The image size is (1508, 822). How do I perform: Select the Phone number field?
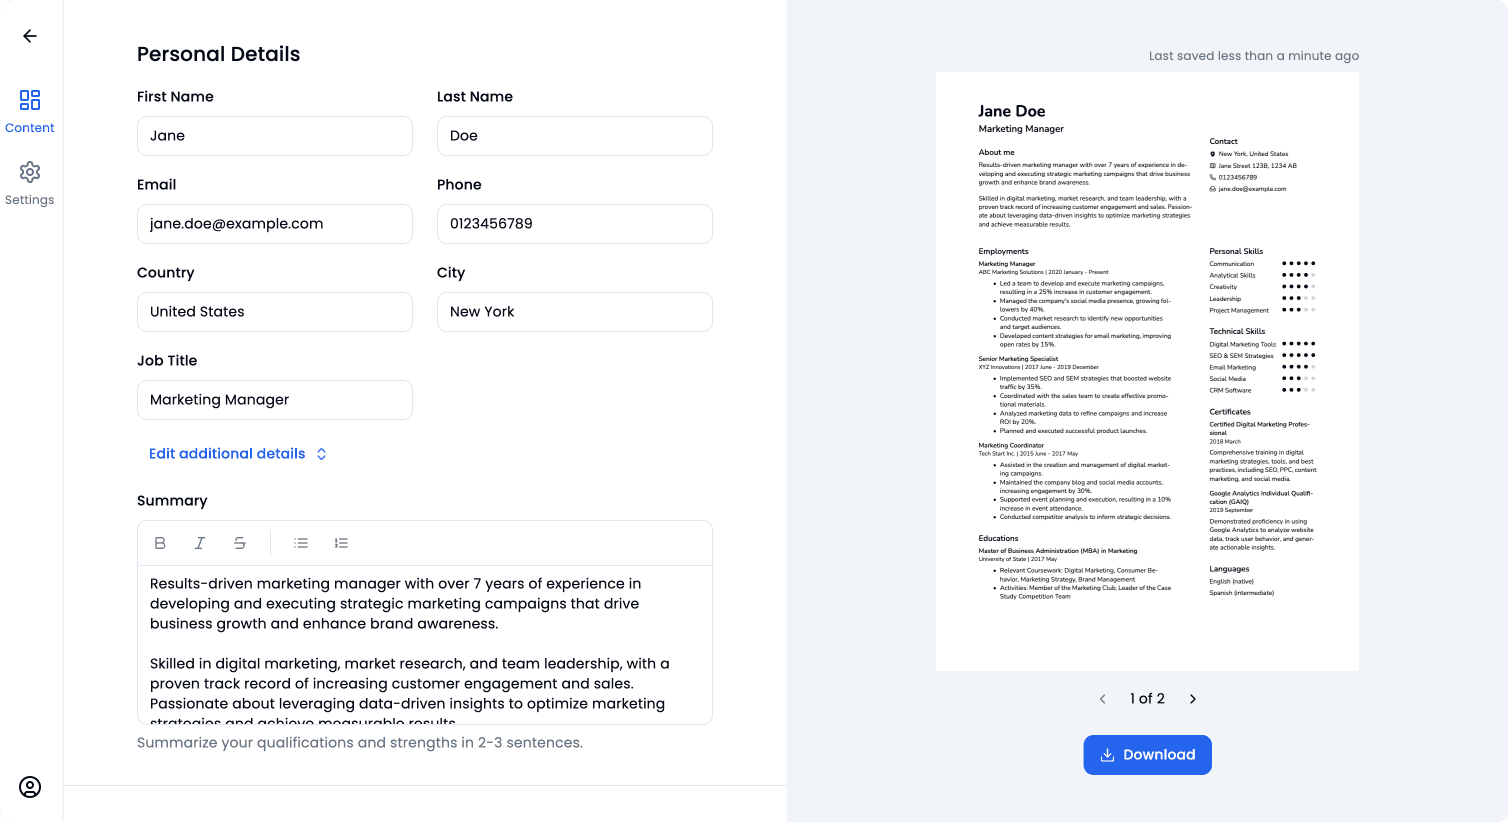click(574, 224)
